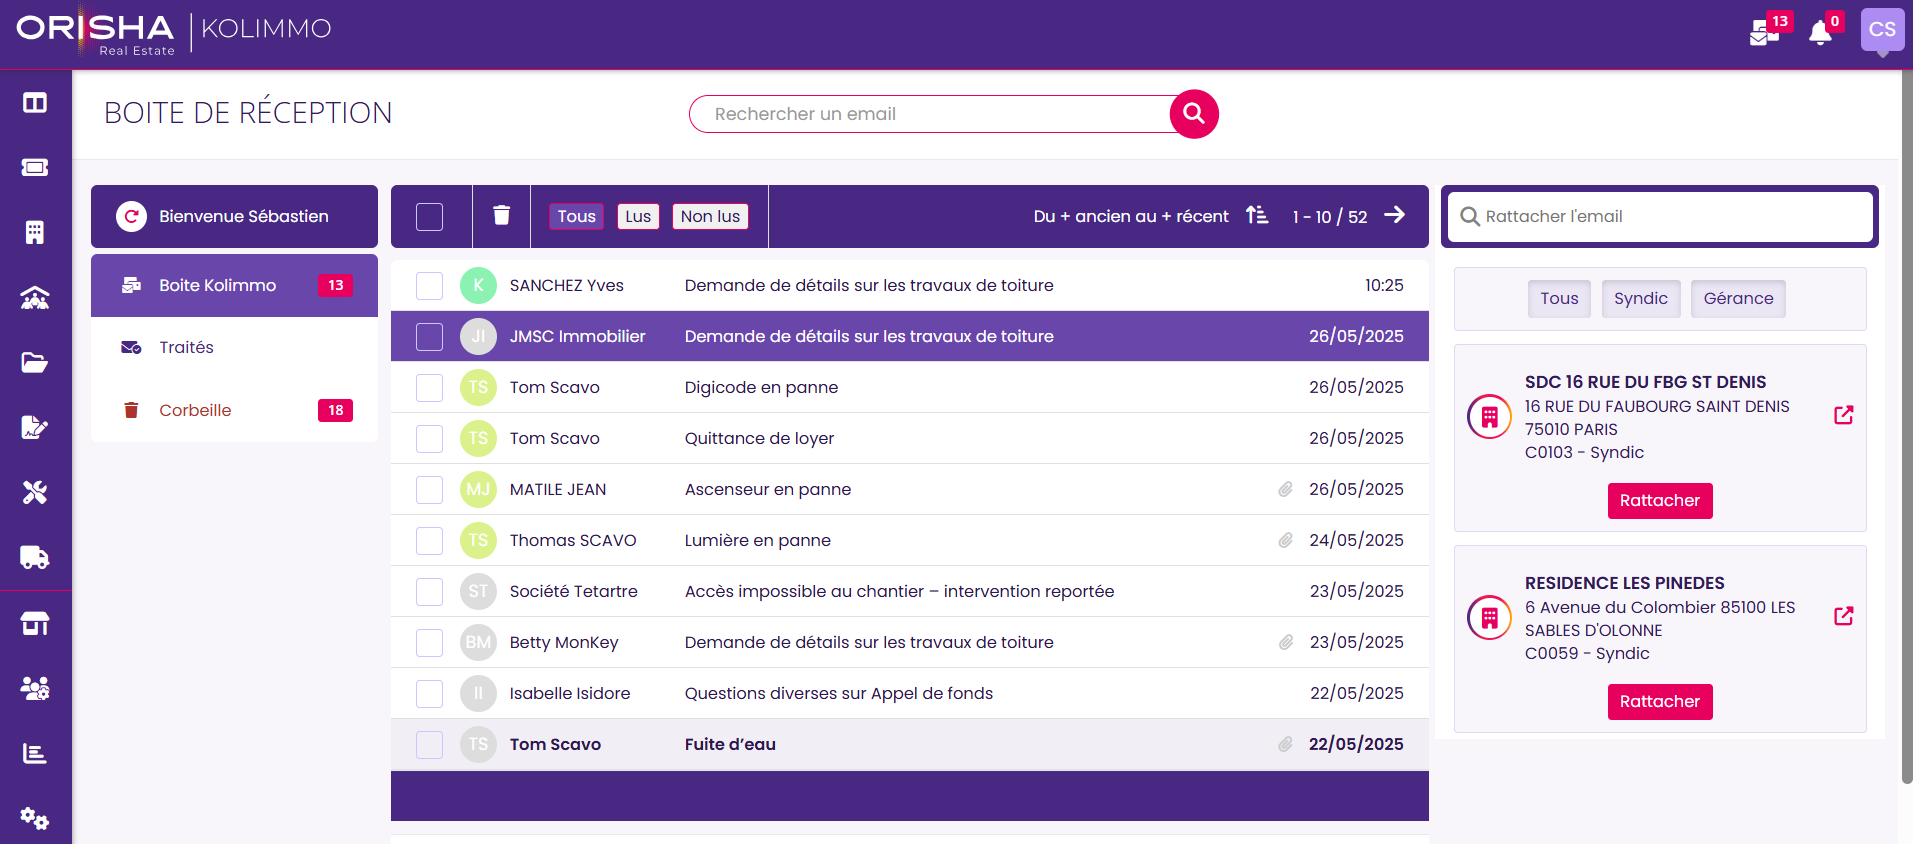The height and width of the screenshot is (844, 1913).
Task: Open the Fuite d'eau email
Action: tap(909, 745)
